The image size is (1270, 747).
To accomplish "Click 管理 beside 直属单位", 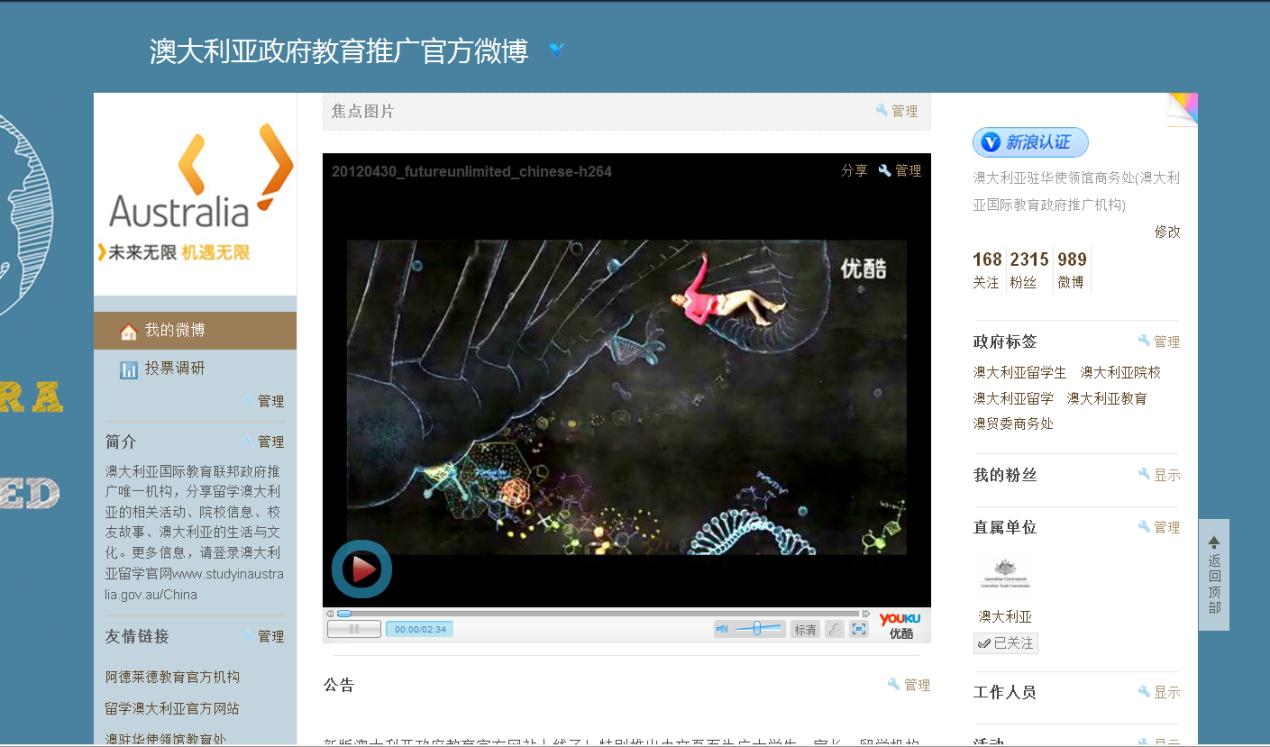I will point(1167,527).
